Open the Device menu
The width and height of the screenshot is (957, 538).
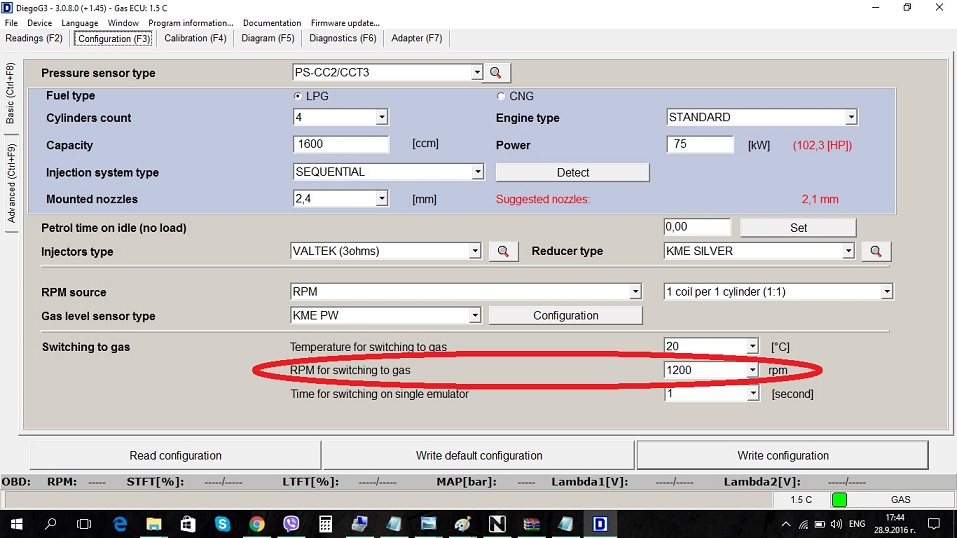tap(39, 23)
